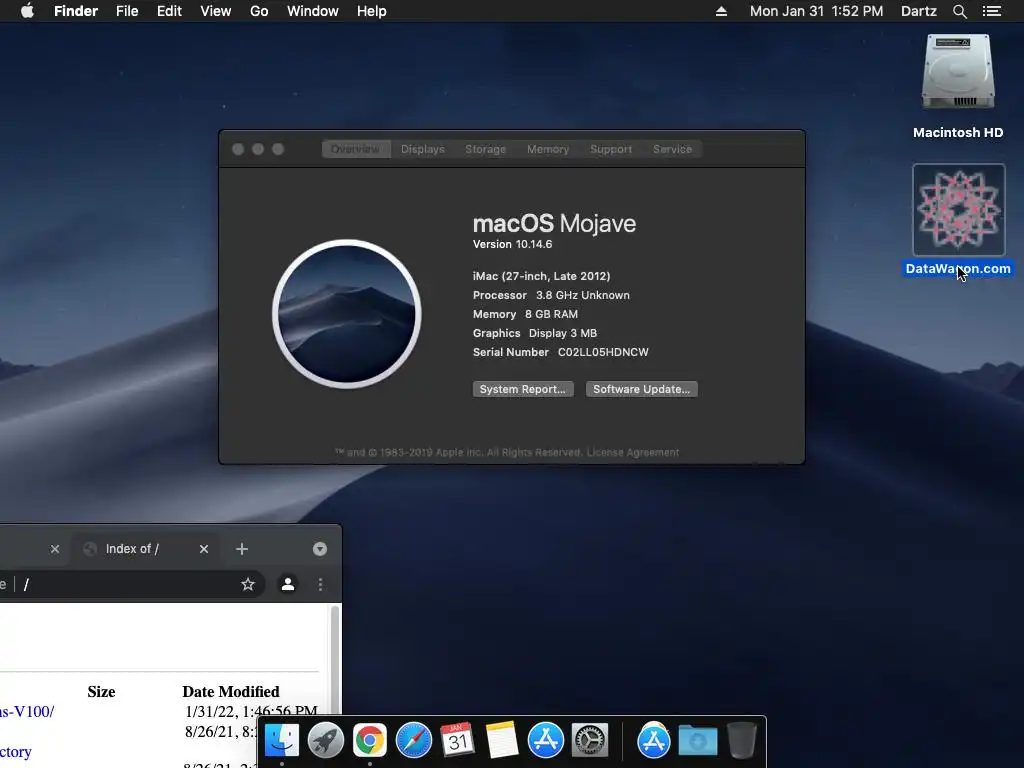Open the Downloads folder in Dock
1024x768 pixels.
[x=697, y=741]
